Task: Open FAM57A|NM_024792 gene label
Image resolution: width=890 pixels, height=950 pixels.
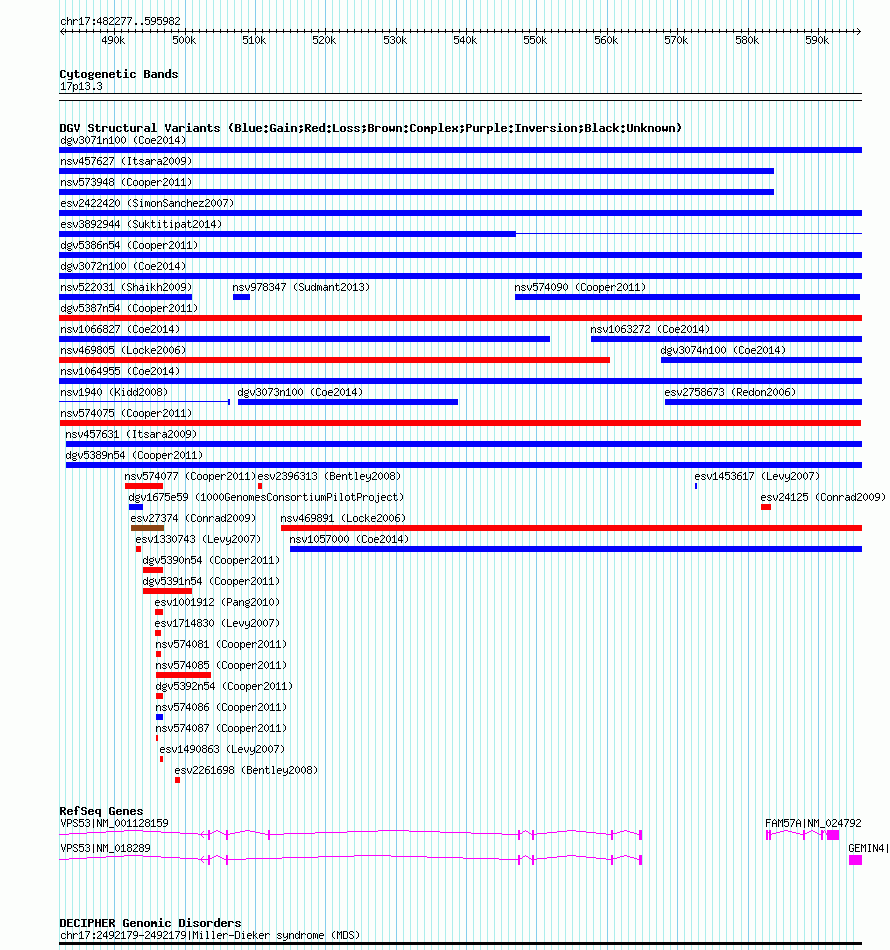Action: coord(813,823)
